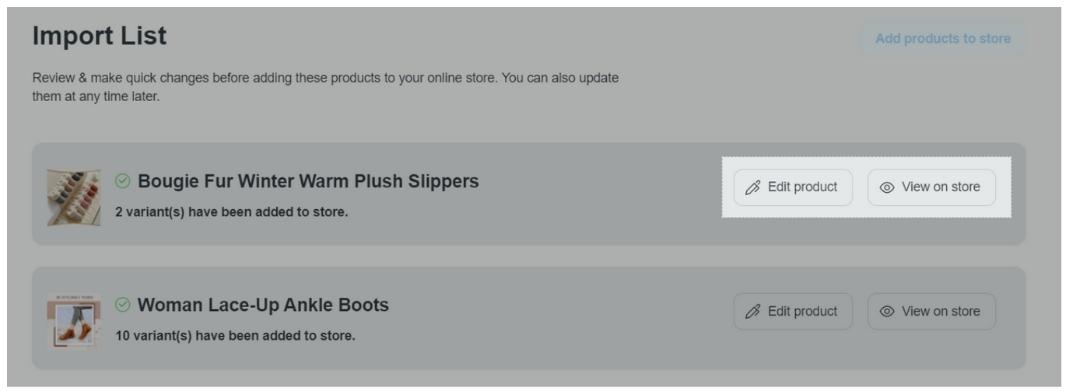Click the '10 variant(s) have been added' text
This screenshot has width=1070, height=391.
235,336
